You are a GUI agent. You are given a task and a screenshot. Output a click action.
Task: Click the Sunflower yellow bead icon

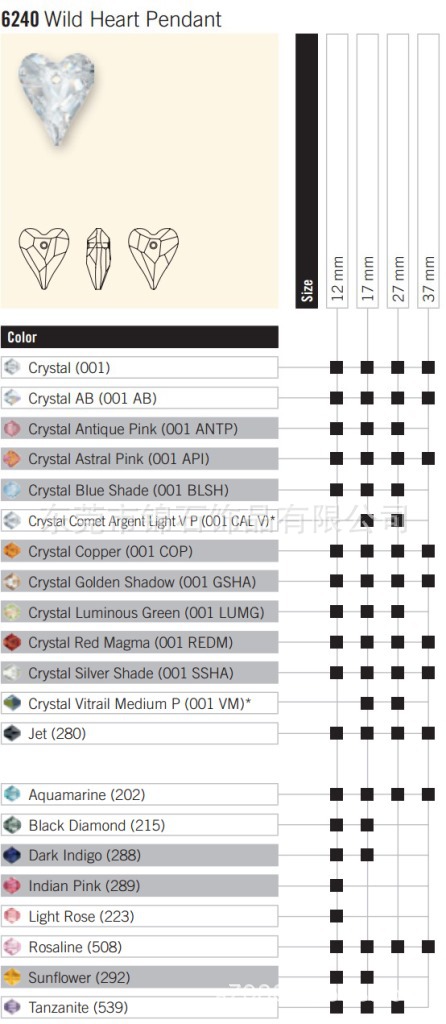coord(12,978)
